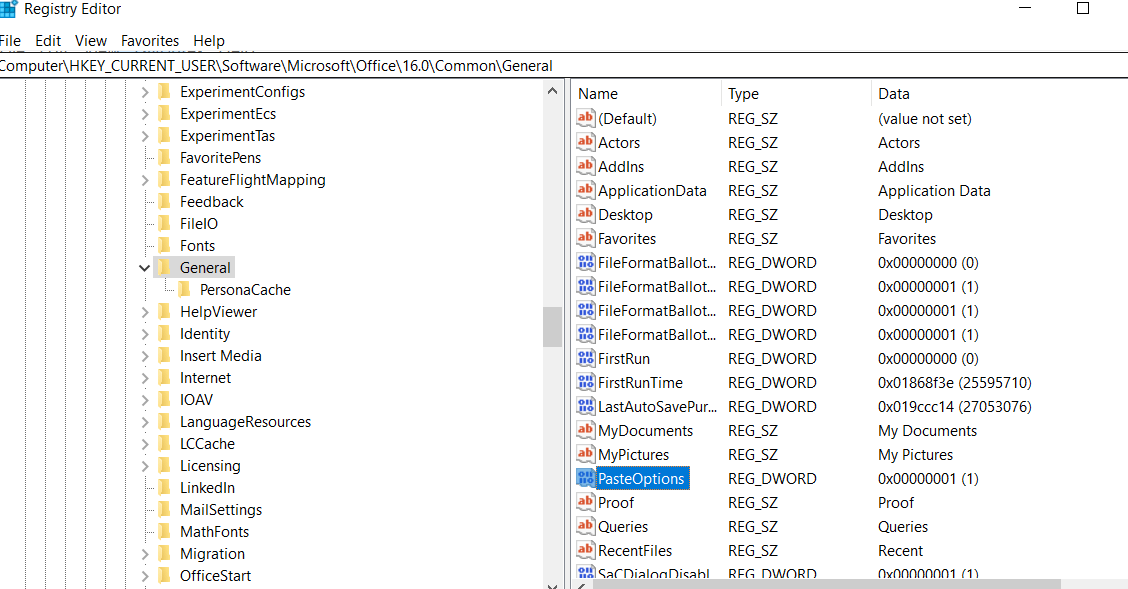The image size is (1128, 589).
Task: Click the 'Application Data' data cell
Action: [934, 191]
